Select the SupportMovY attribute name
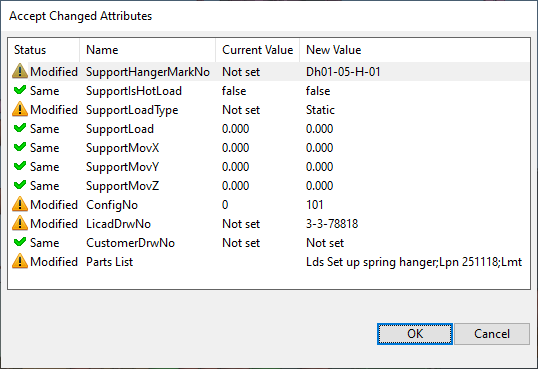 click(x=122, y=167)
